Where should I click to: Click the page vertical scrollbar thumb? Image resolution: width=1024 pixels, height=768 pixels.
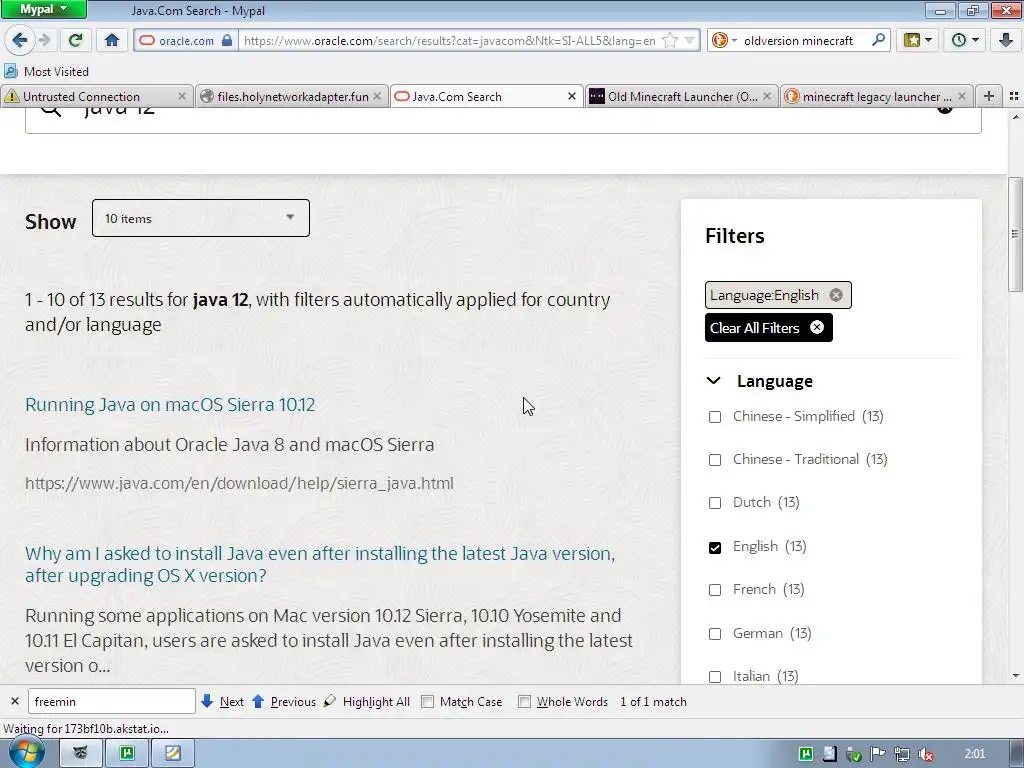[x=1014, y=234]
